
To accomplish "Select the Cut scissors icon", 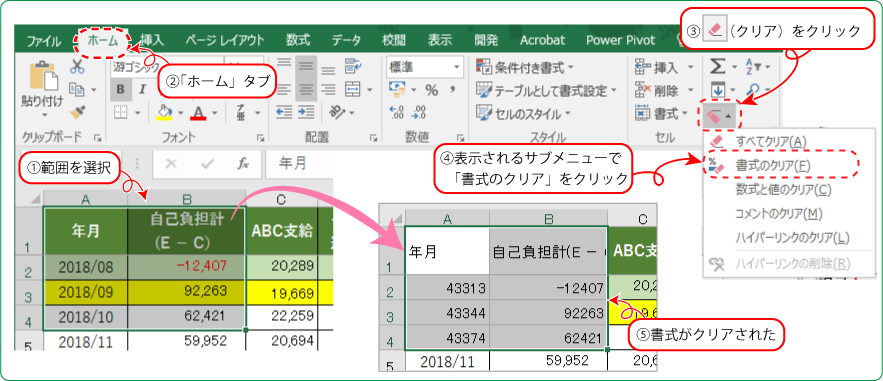I will point(77,66).
